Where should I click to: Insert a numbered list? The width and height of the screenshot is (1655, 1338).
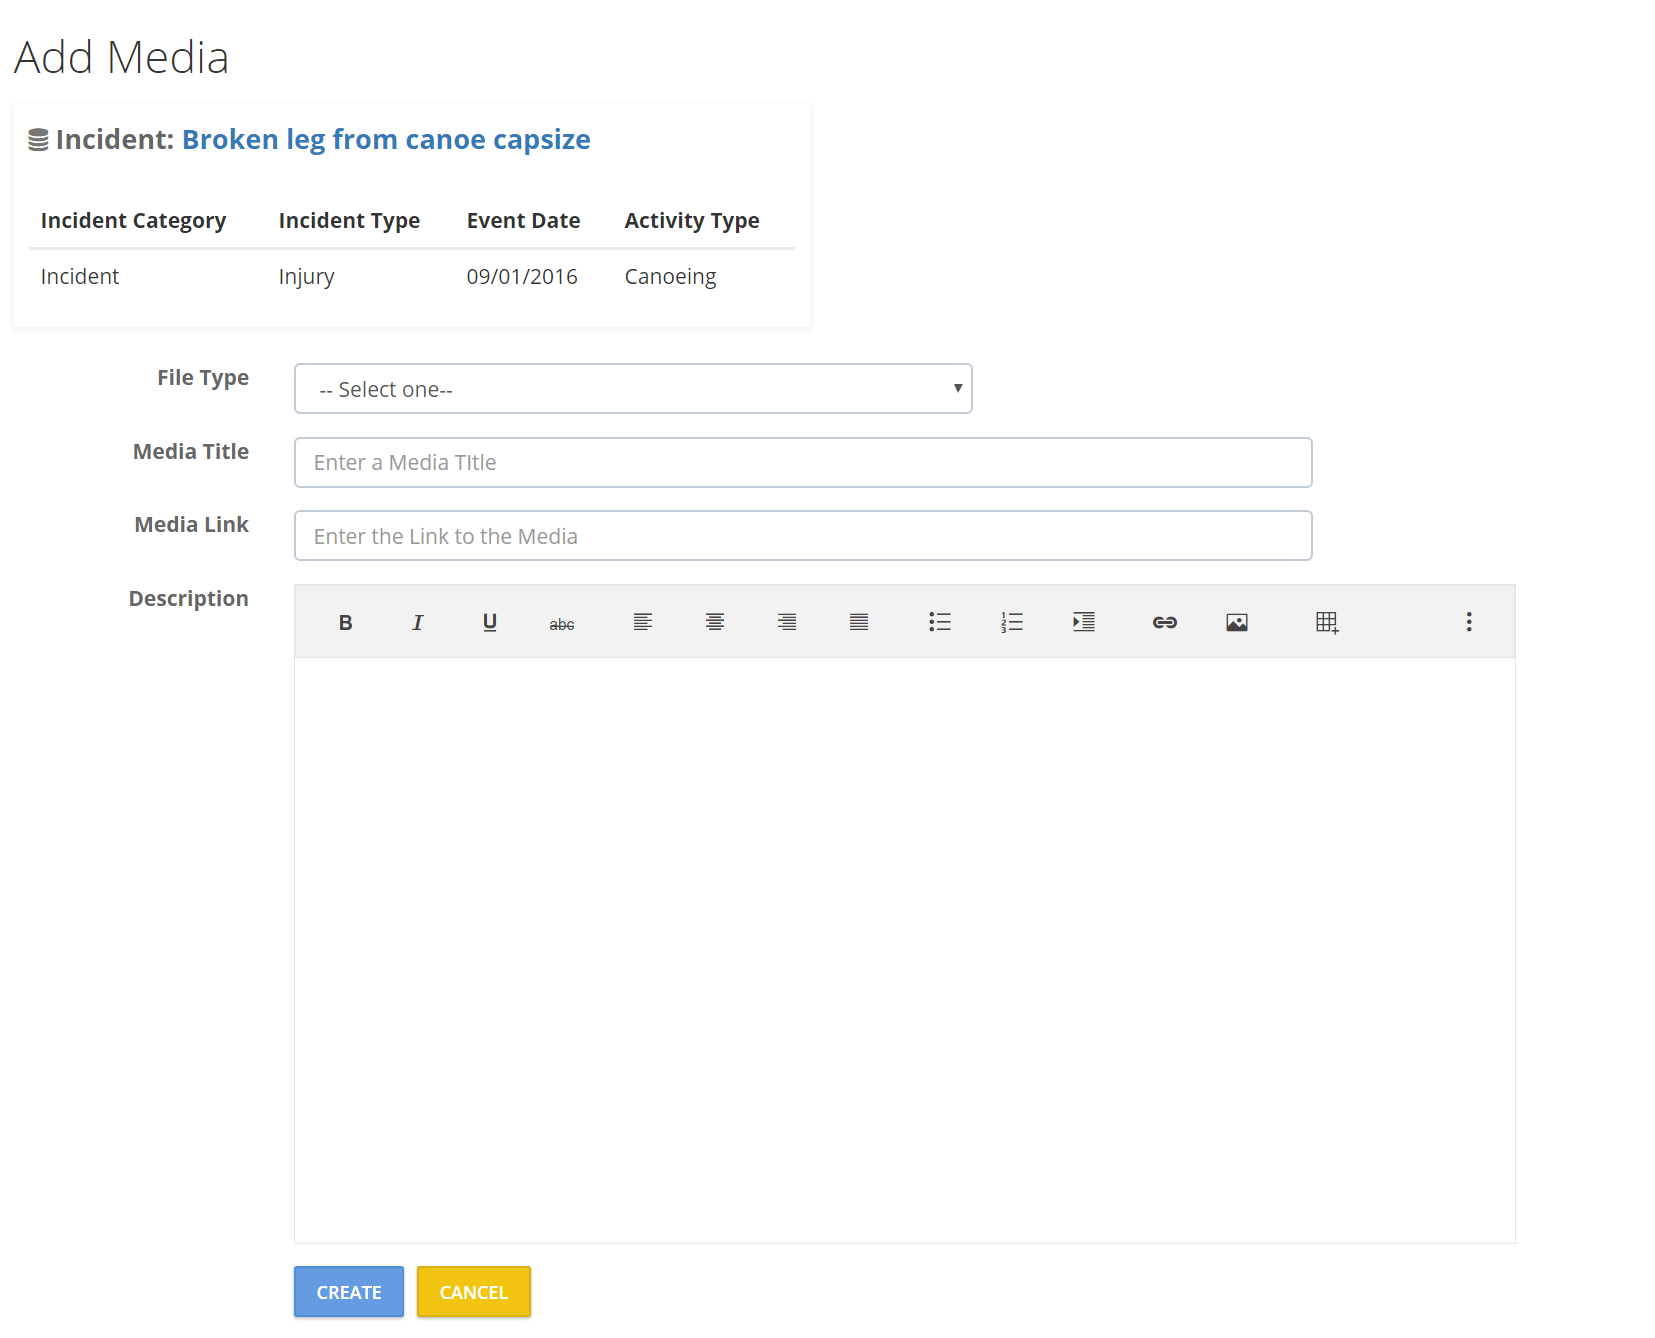1012,622
